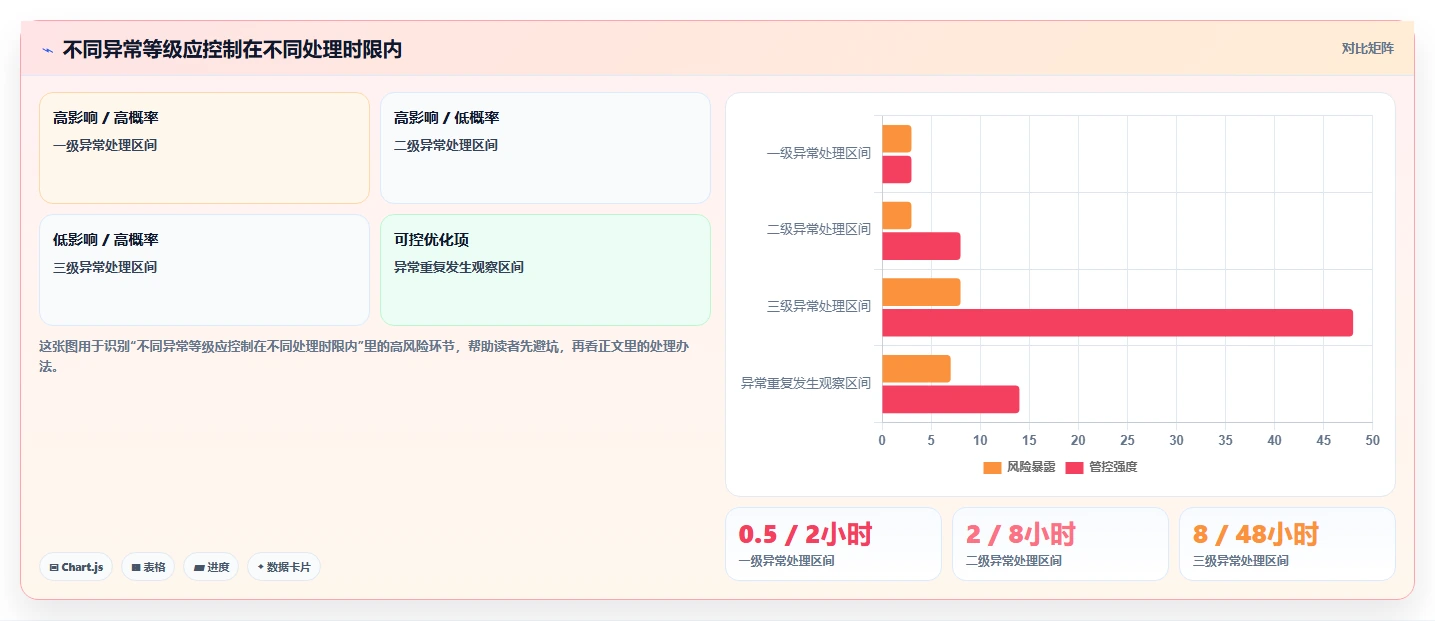This screenshot has height=621, width=1435.
Task: Open the 8 / 48小时 stat card
Action: (1287, 544)
